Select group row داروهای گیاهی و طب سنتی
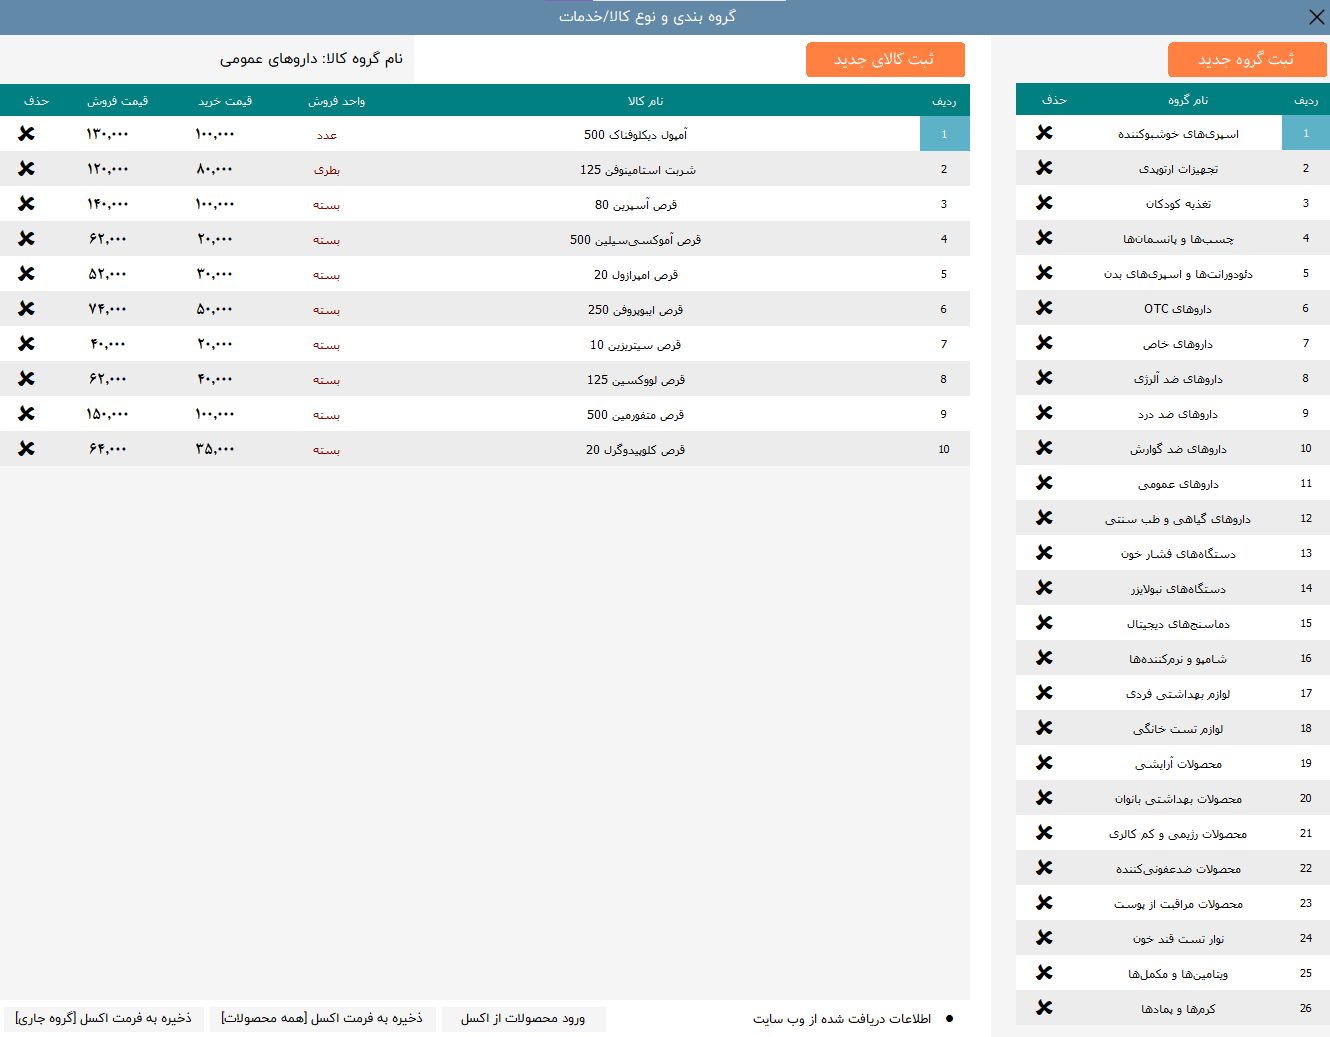The width and height of the screenshot is (1330, 1037). (1172, 518)
